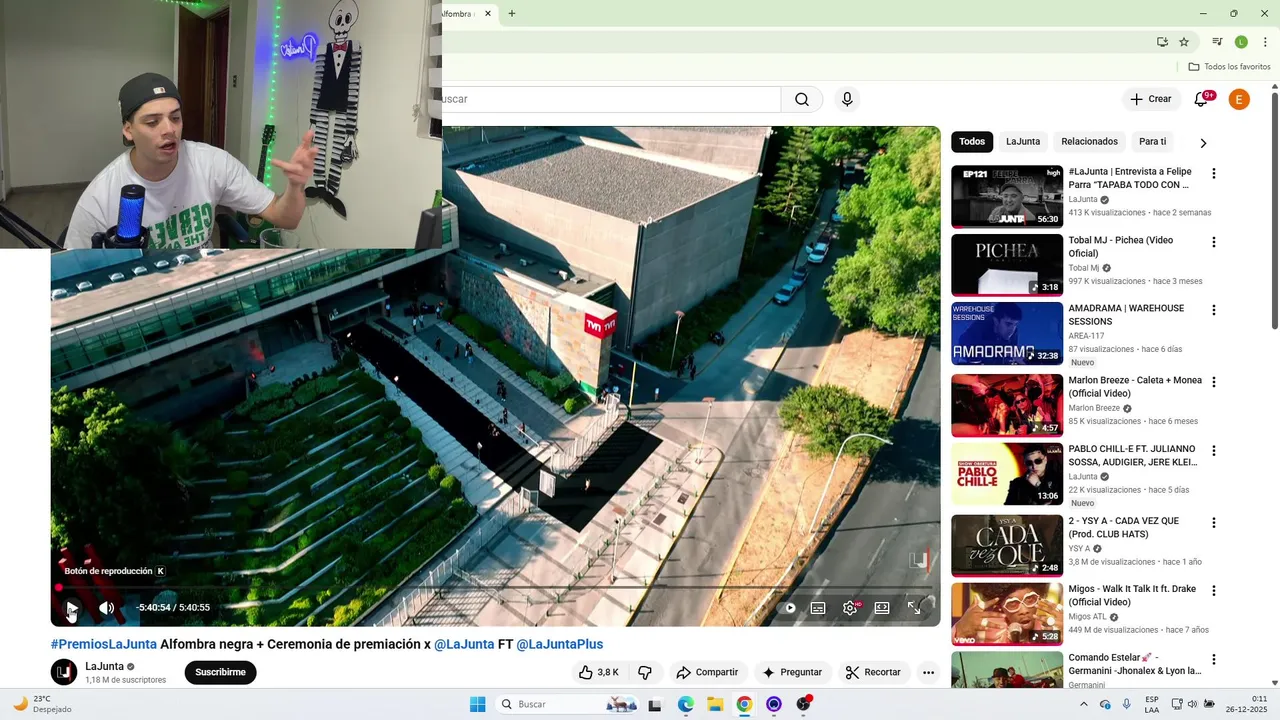Click the taskbar Buscar search box

[x=567, y=704]
